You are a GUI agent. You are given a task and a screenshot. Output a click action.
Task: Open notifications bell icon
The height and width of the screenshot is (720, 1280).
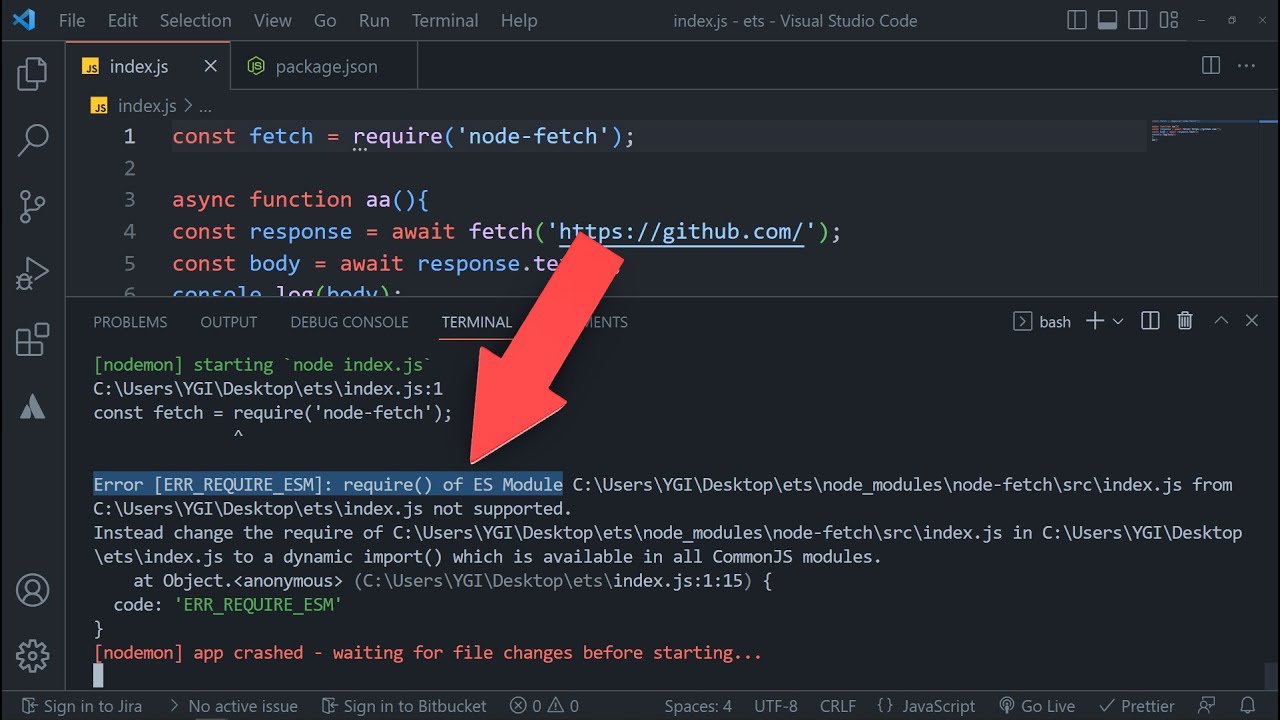tap(1247, 706)
